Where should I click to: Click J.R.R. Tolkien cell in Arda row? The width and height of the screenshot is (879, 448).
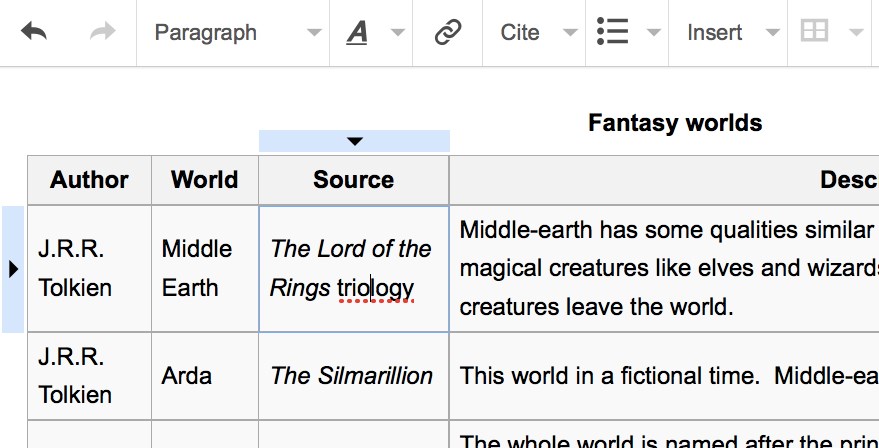point(89,376)
